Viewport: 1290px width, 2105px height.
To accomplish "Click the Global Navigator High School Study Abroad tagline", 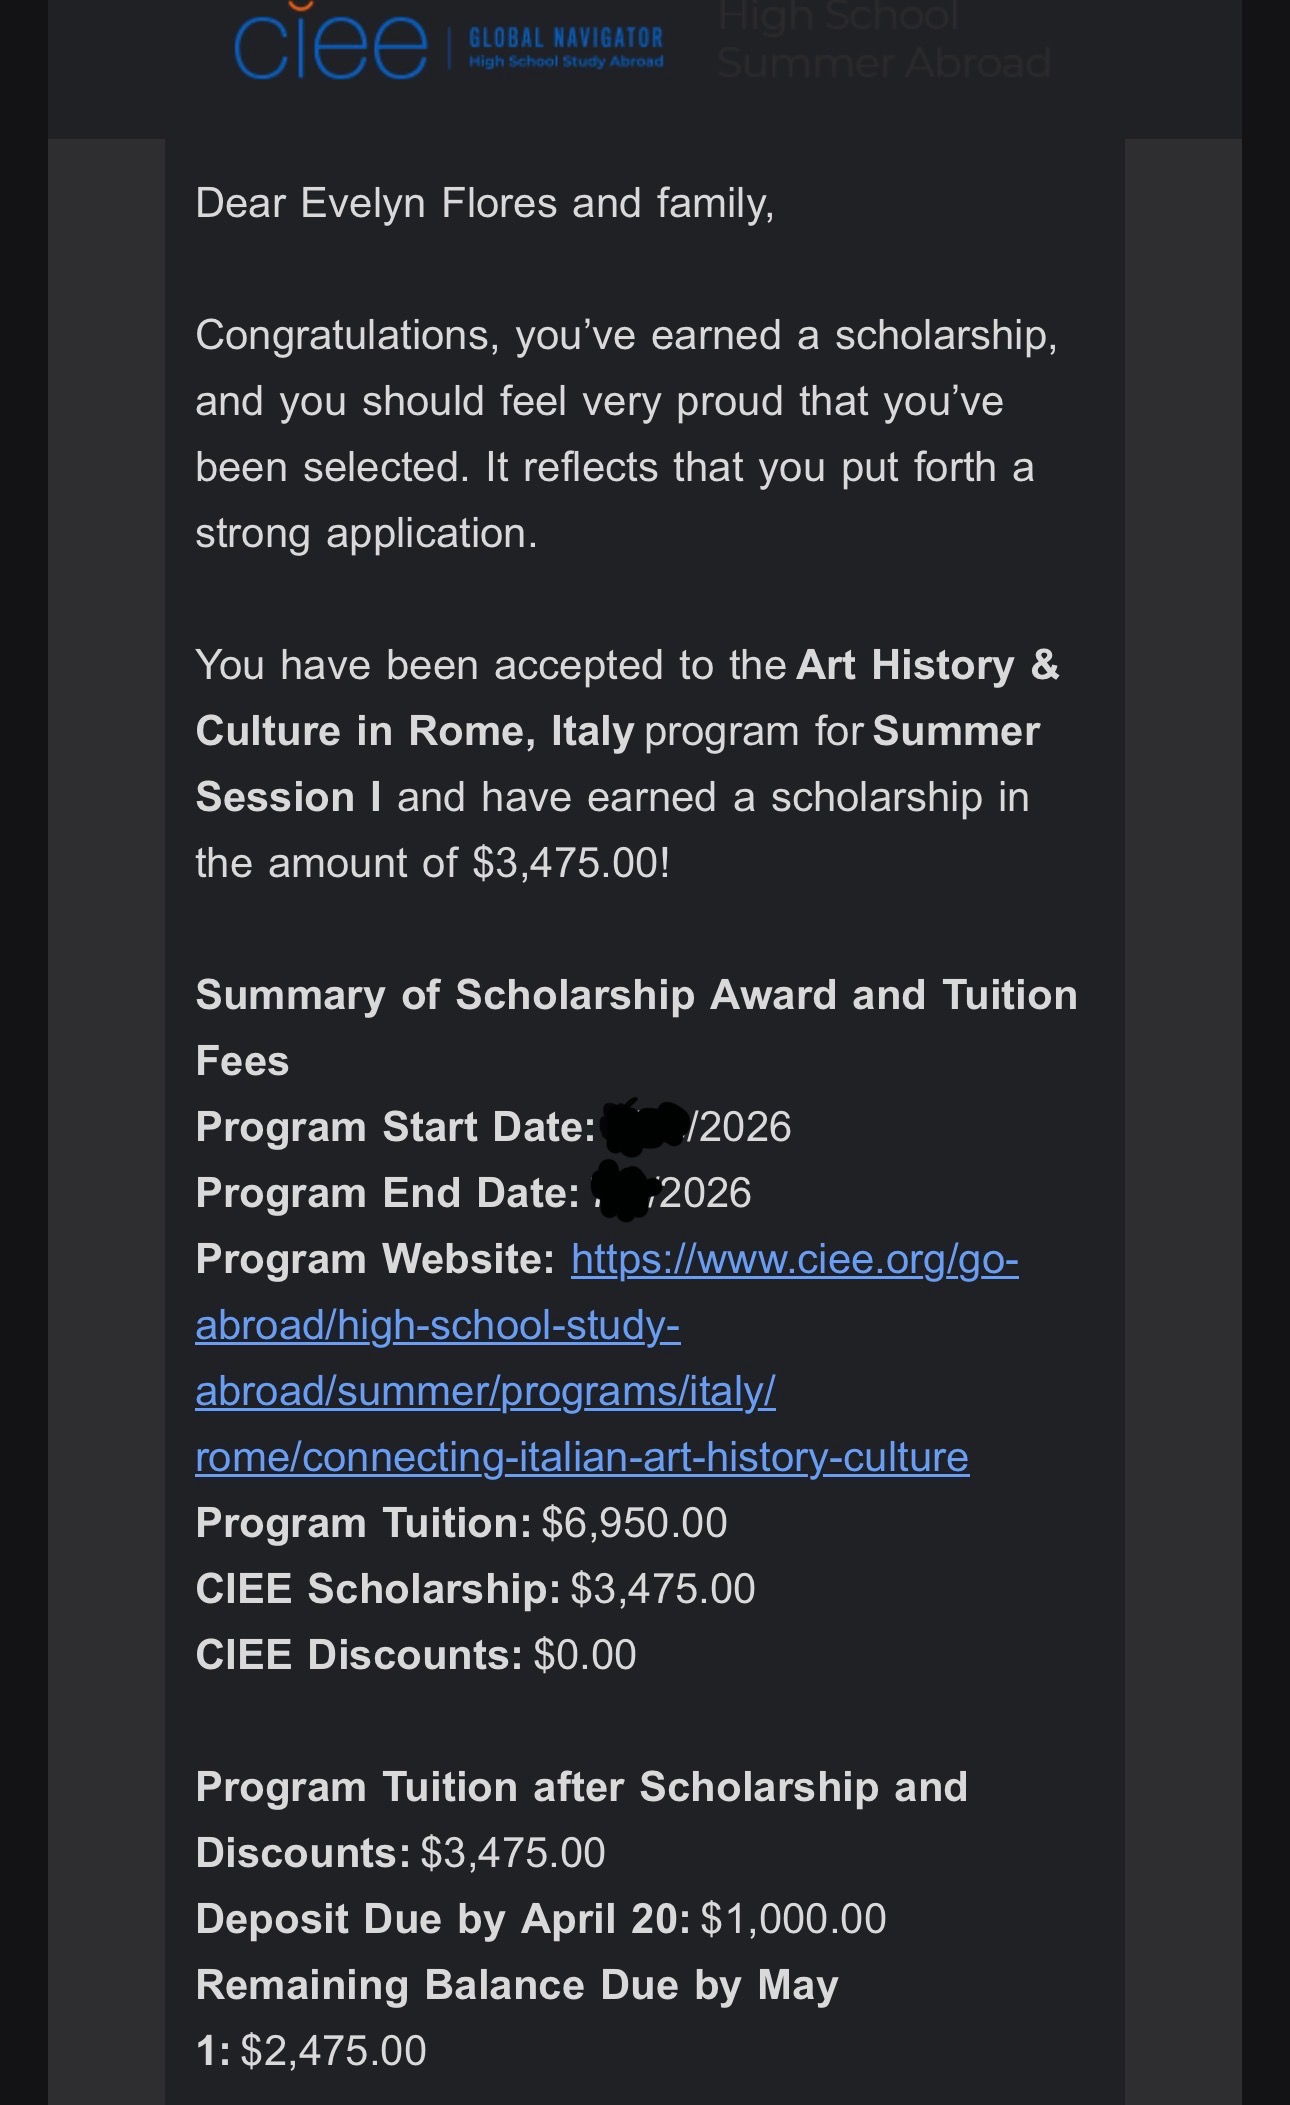I will (x=566, y=48).
